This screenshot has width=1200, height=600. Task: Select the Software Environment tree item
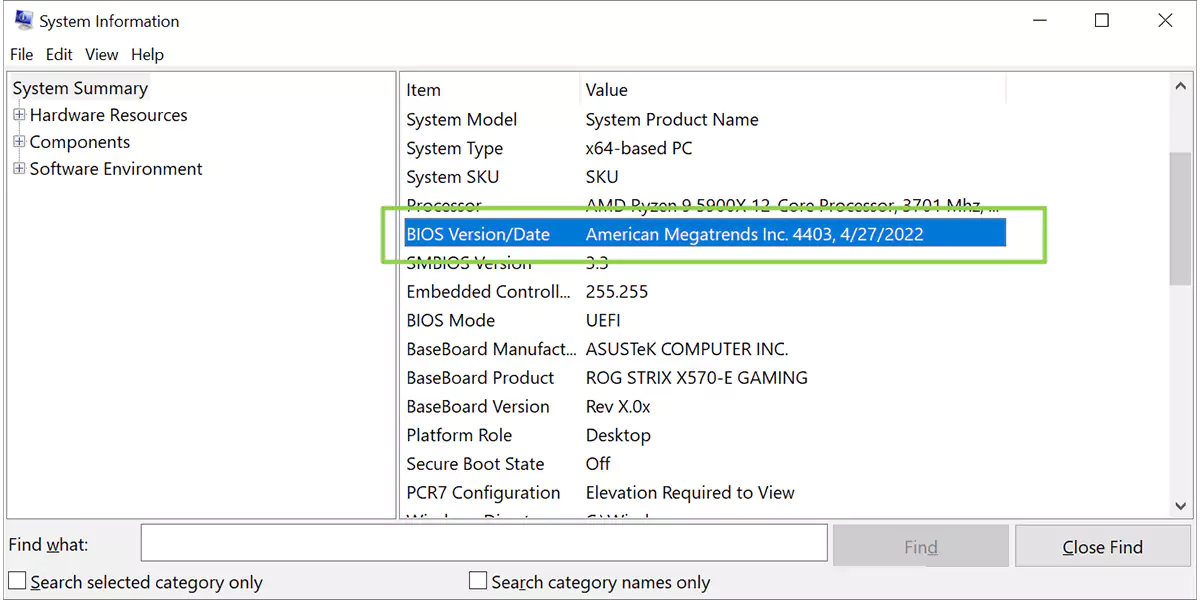tap(116, 169)
